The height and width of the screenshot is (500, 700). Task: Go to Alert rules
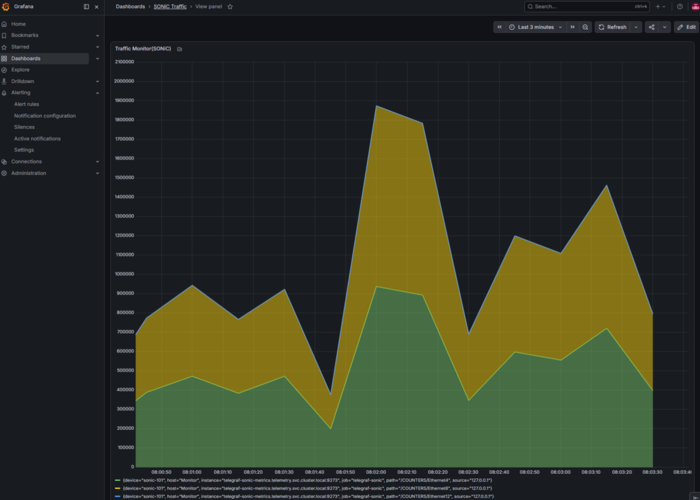coord(26,104)
